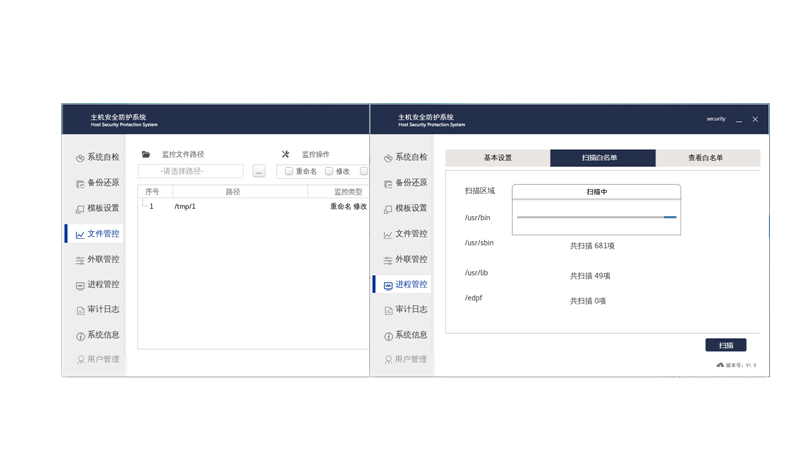The image size is (800, 450).
Task: Click the 监控类型 column header
Action: pos(348,190)
